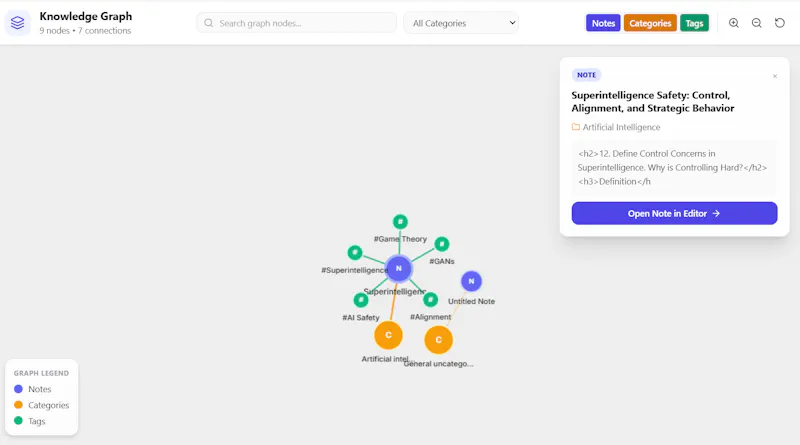Select the #AI Safety tag node
The height and width of the screenshot is (445, 800).
361,300
